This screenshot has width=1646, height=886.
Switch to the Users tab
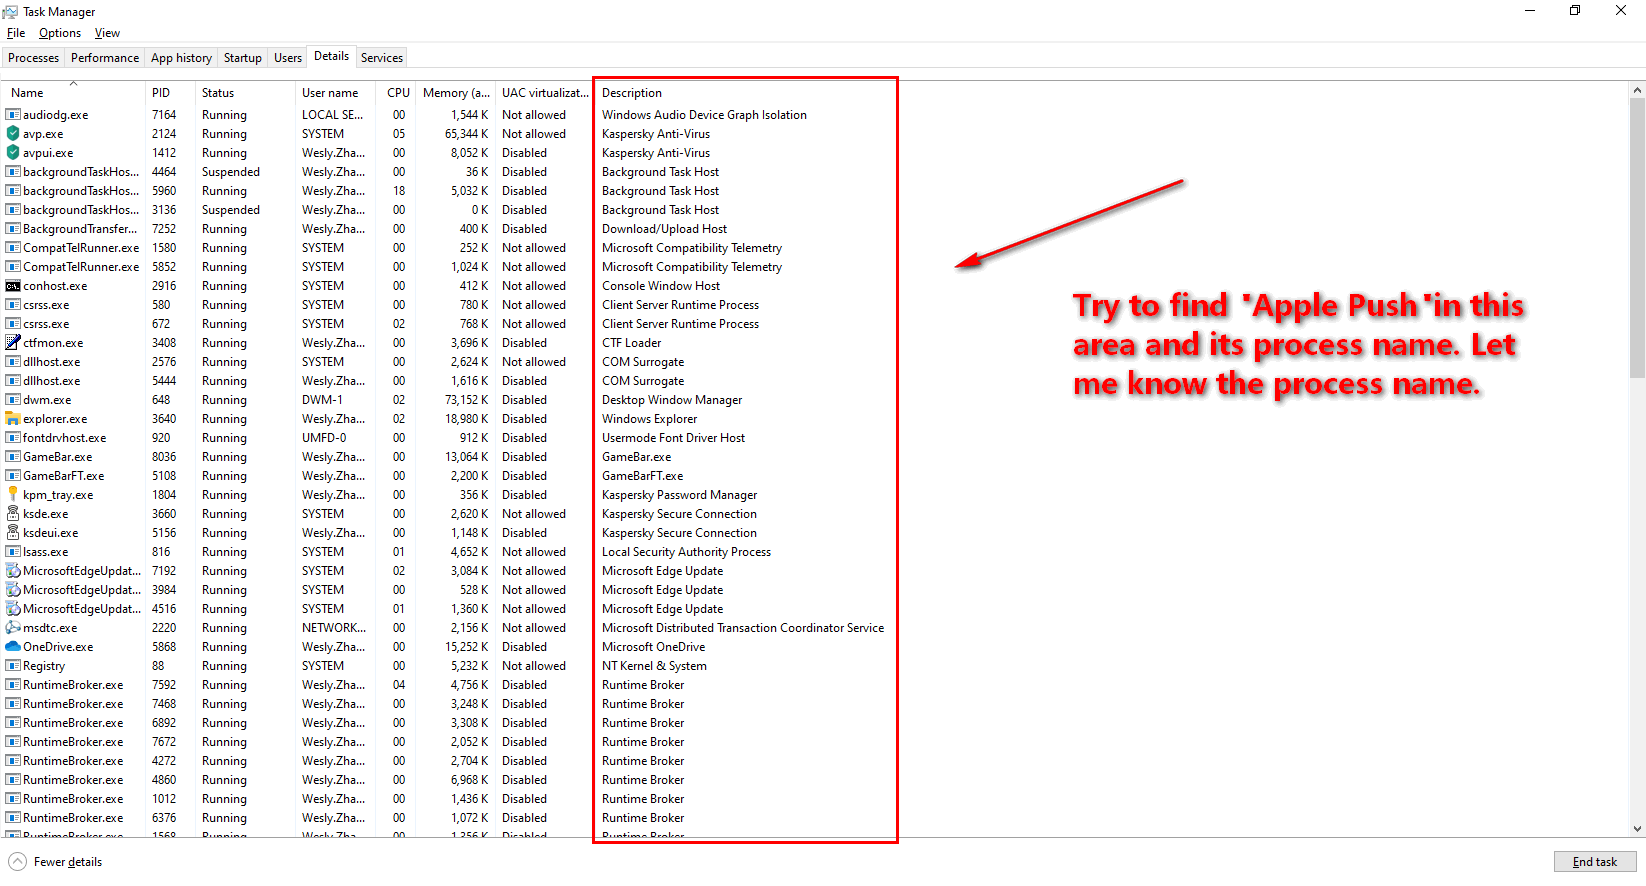coord(288,58)
